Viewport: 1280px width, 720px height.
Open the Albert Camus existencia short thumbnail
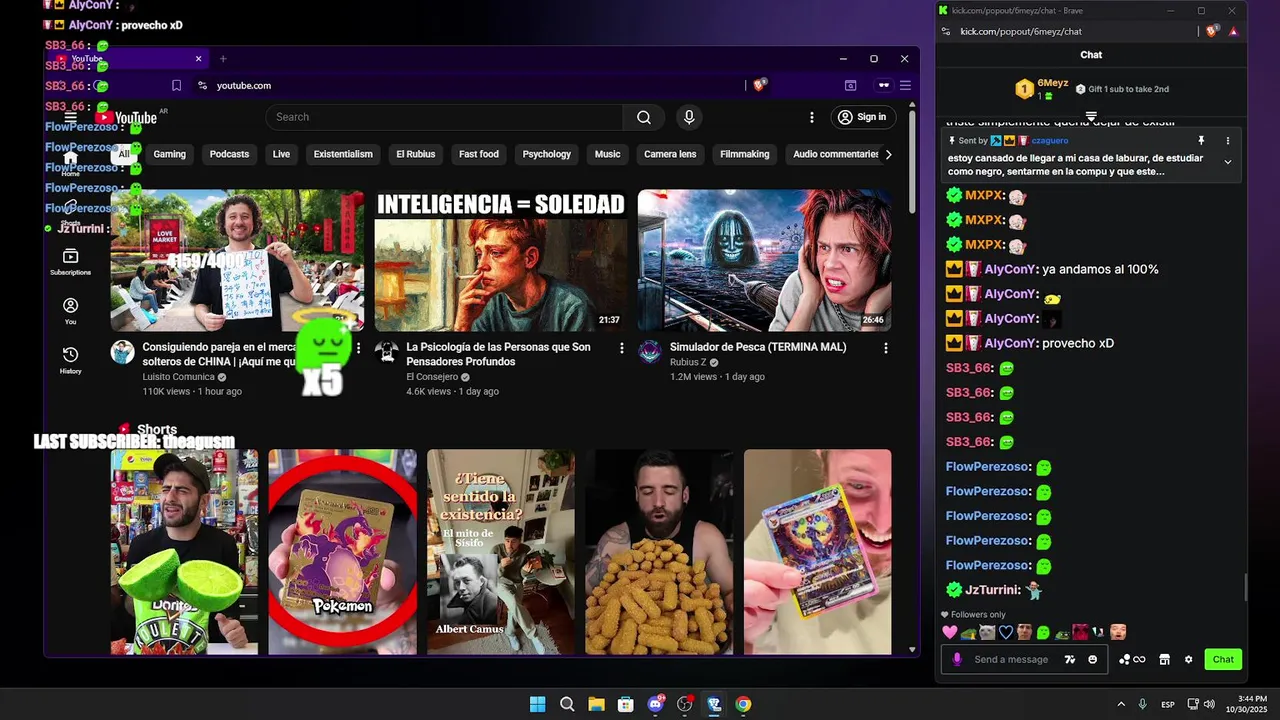click(501, 552)
